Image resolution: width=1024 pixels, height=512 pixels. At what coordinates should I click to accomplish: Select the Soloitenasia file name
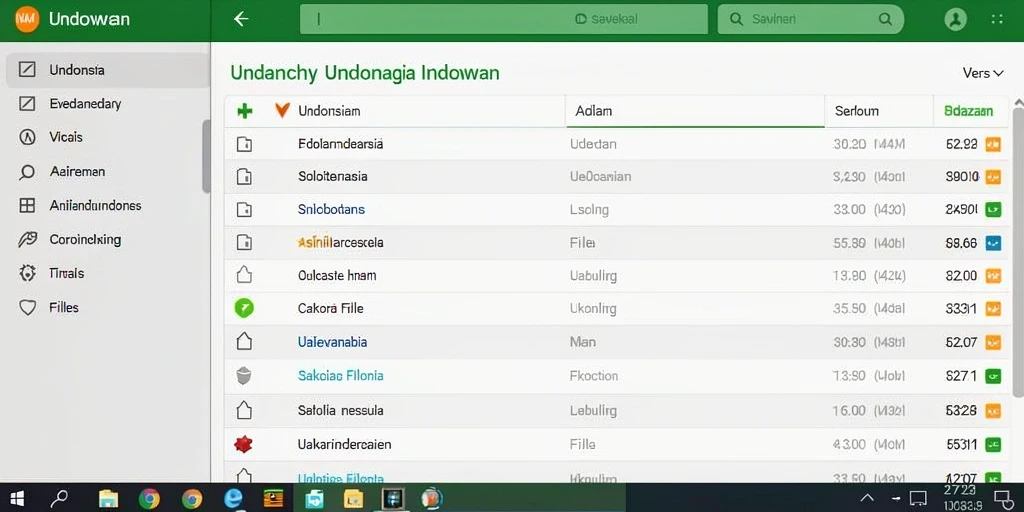(332, 176)
